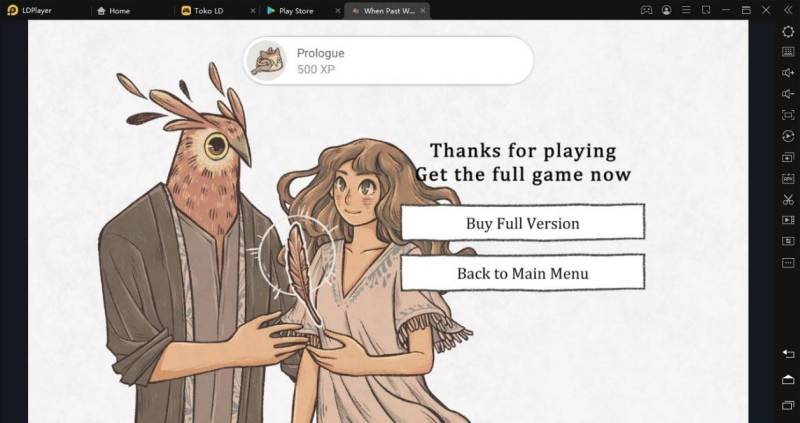Open the operation recorder (circular play icon)
Screen dimensions: 800x423
point(788,136)
